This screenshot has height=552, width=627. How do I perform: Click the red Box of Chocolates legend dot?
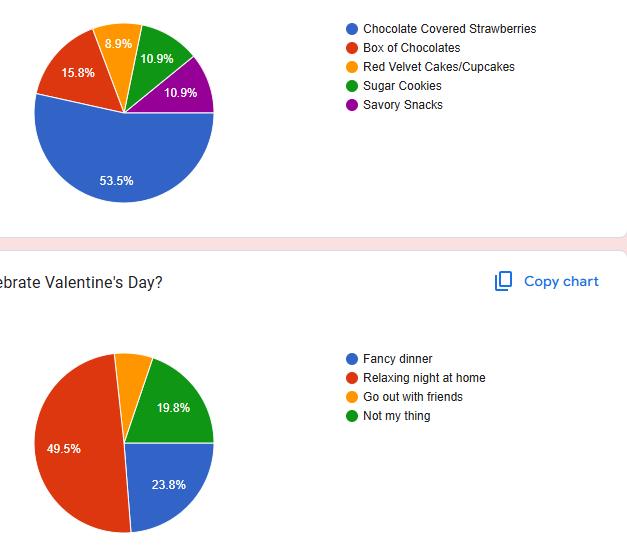point(352,48)
